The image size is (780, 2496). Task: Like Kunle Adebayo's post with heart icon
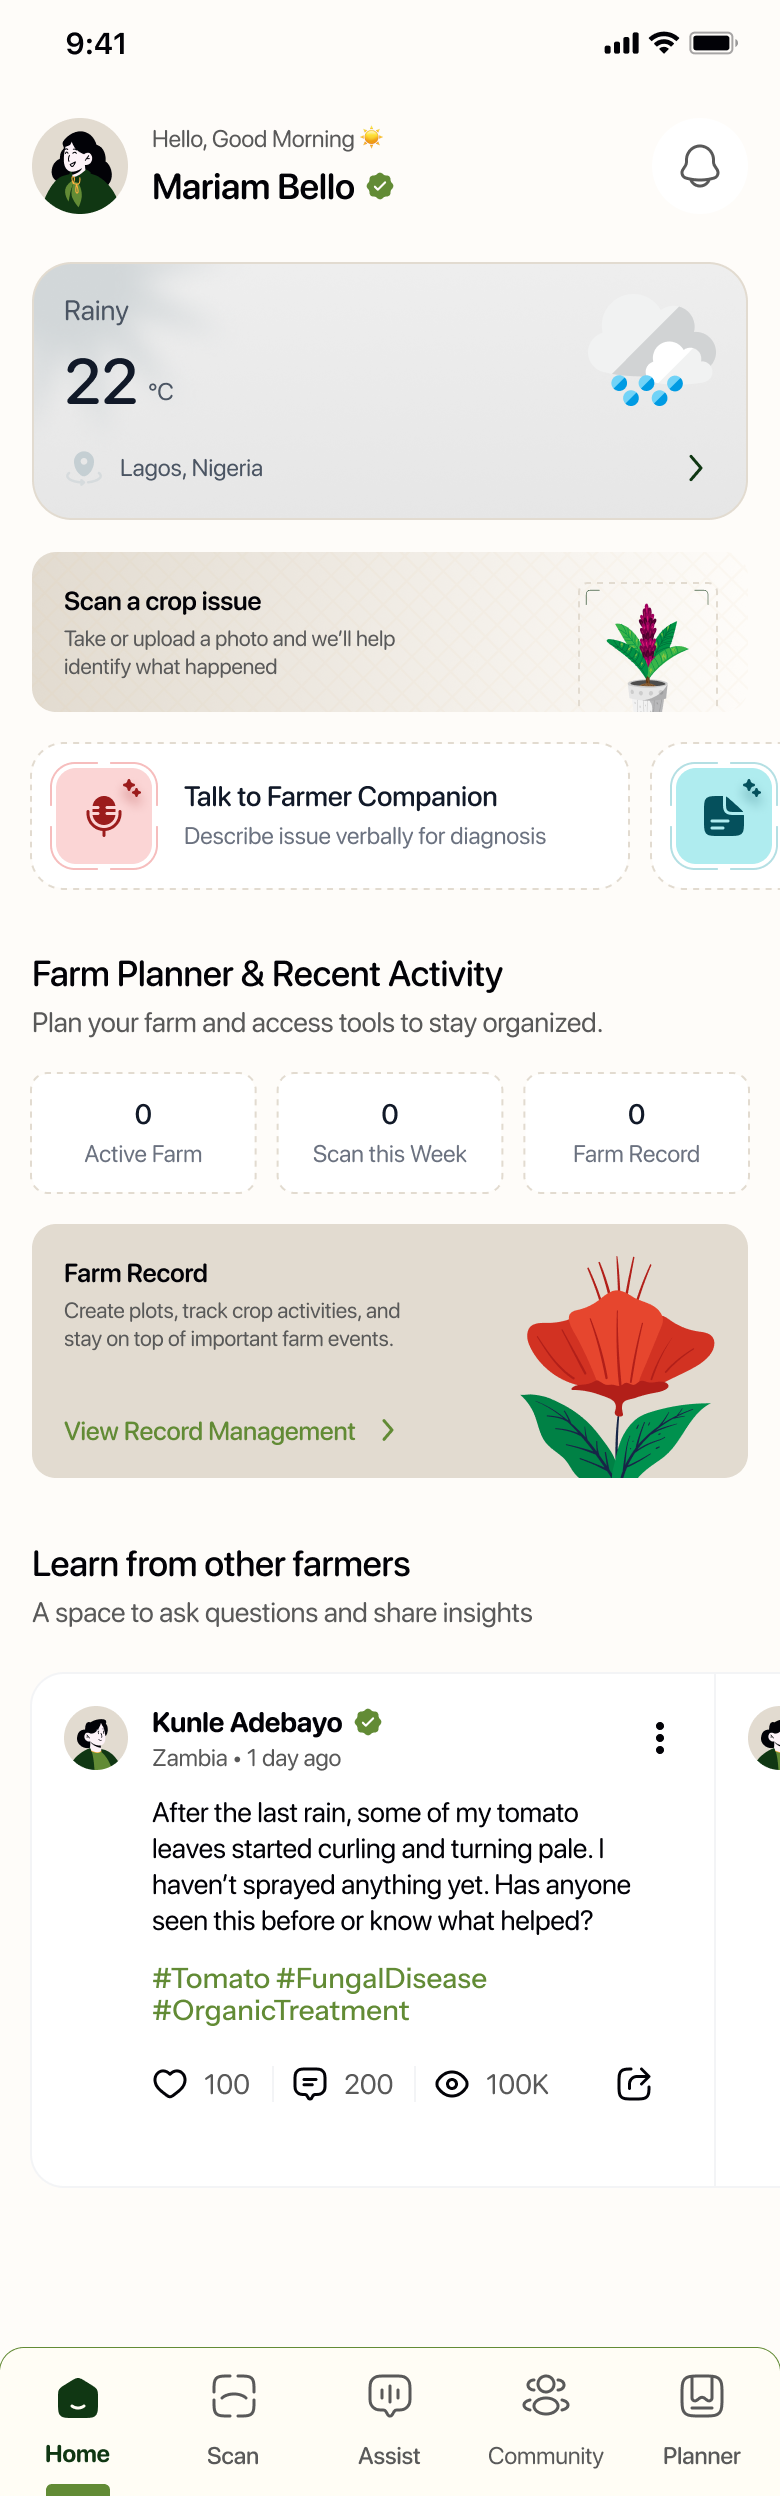pos(170,2084)
